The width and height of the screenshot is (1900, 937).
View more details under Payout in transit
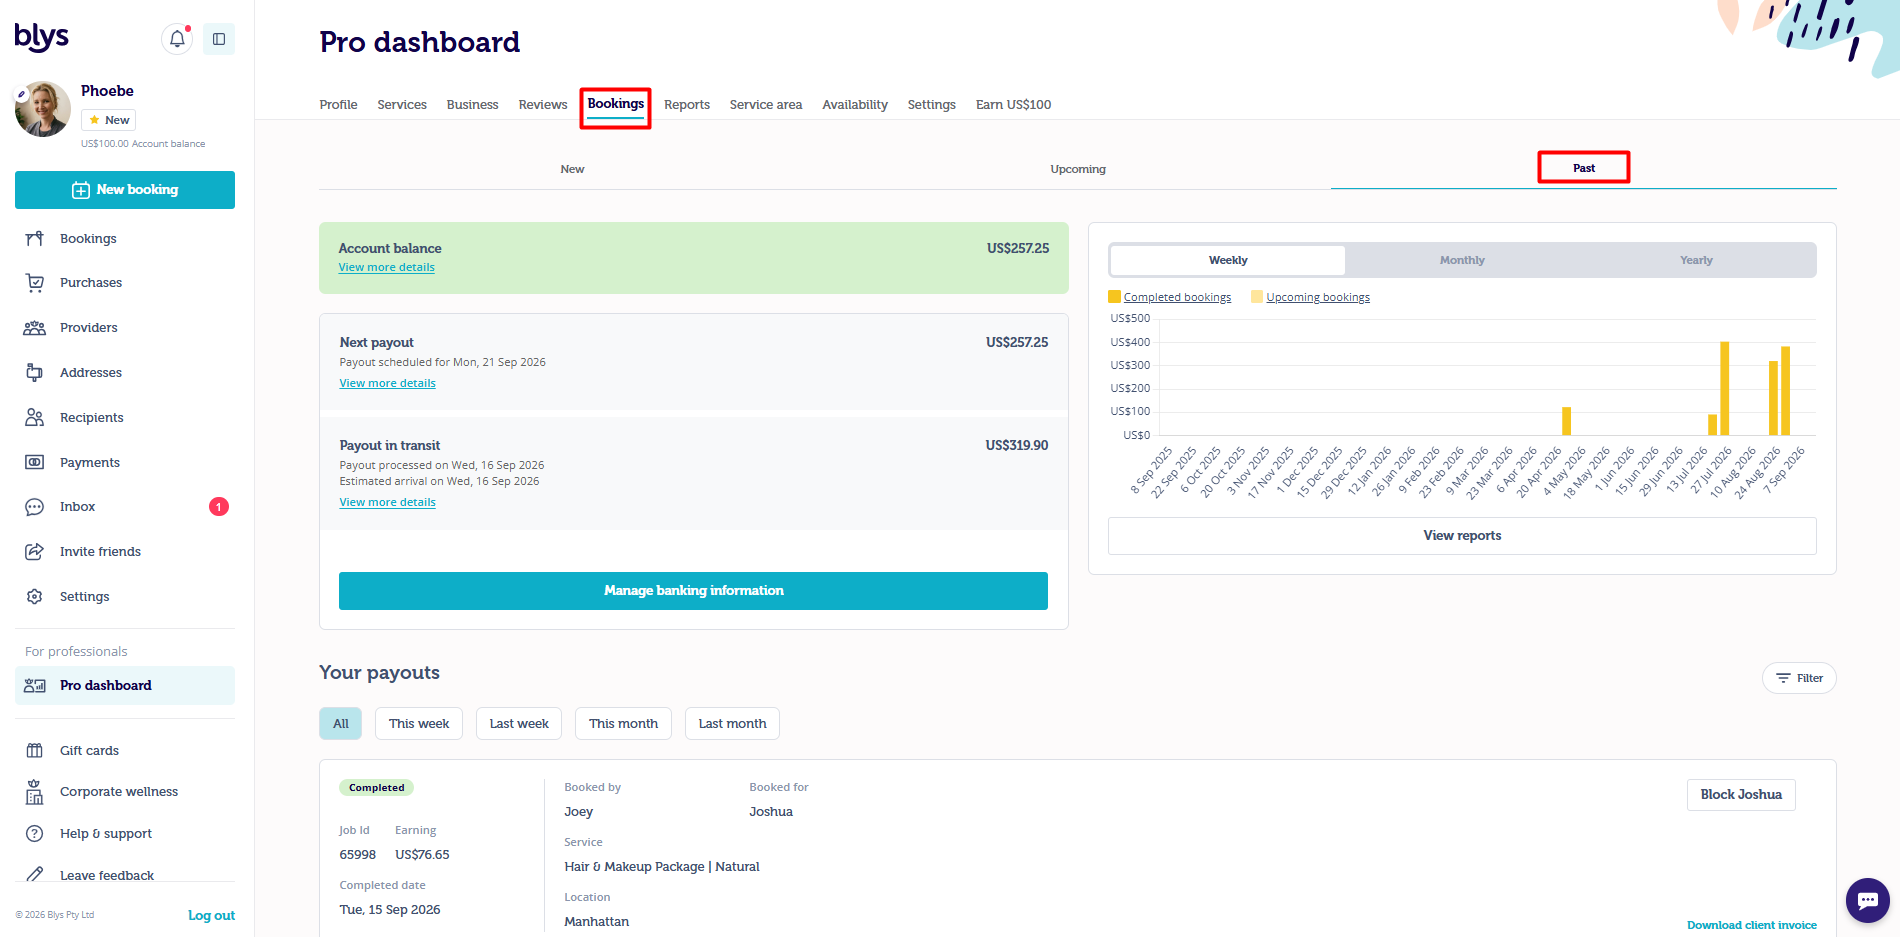[387, 502]
